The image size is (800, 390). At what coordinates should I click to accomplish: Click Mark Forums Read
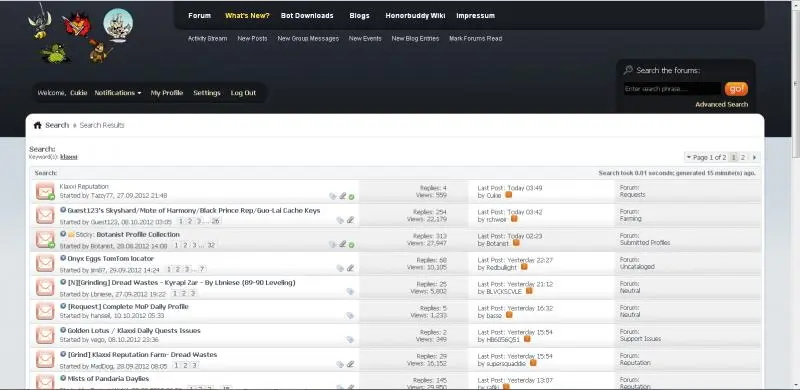pyautogui.click(x=476, y=38)
